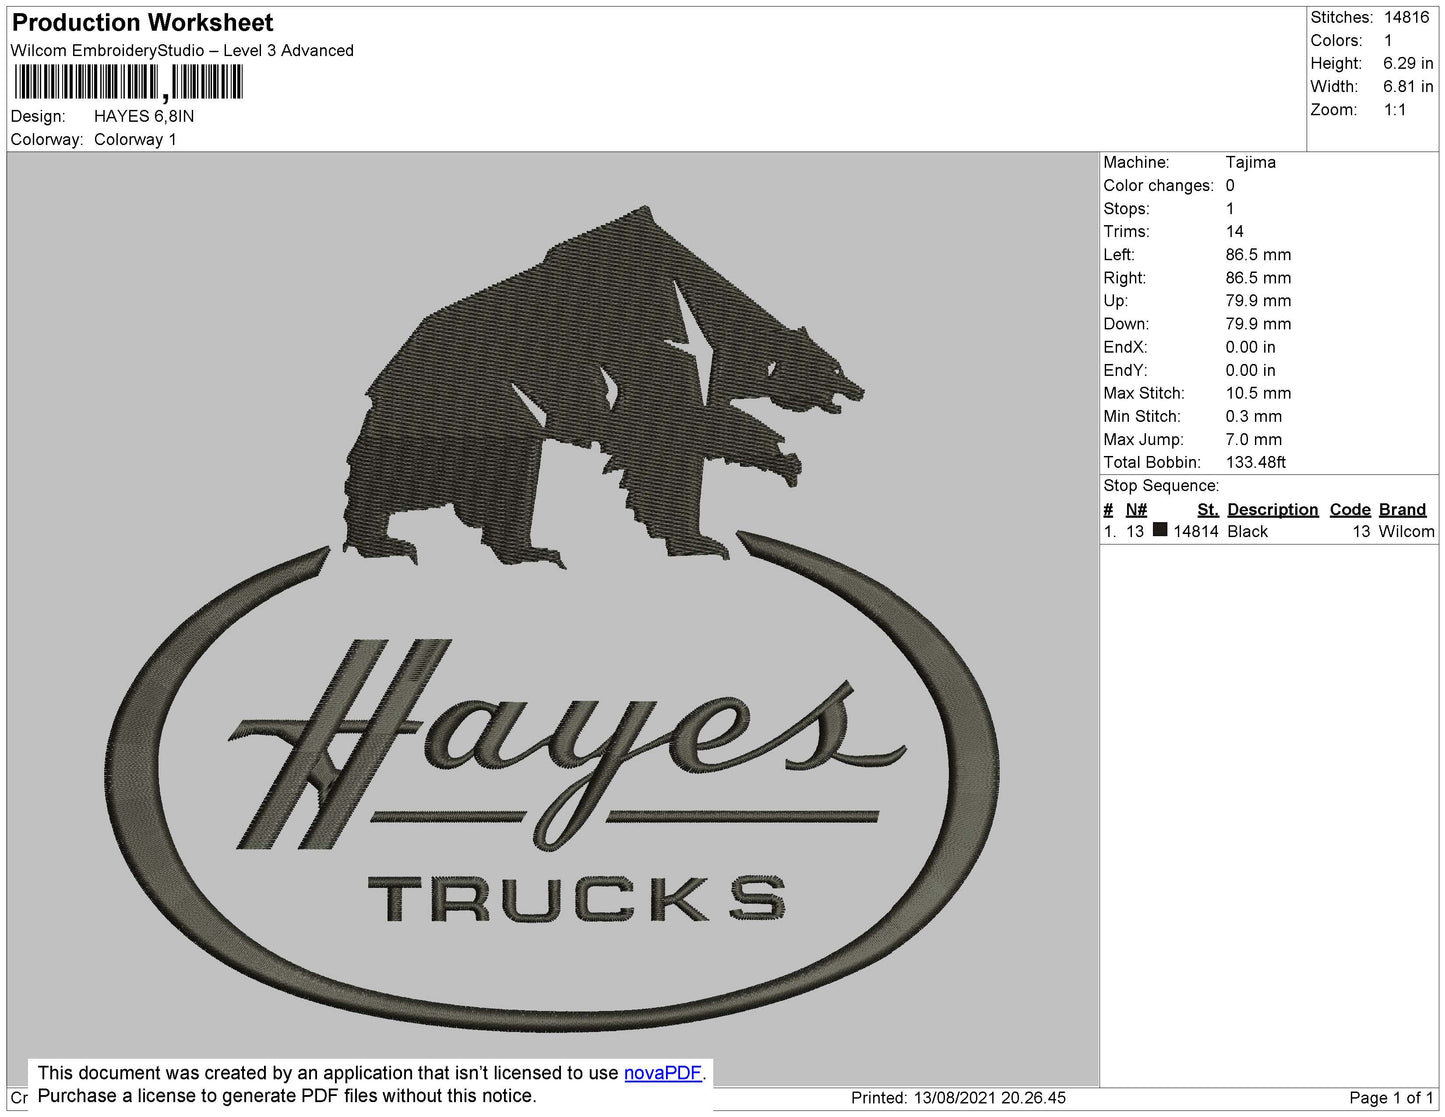Click the 'Colorway 1' value
This screenshot has width=1445, height=1117.
point(135,139)
